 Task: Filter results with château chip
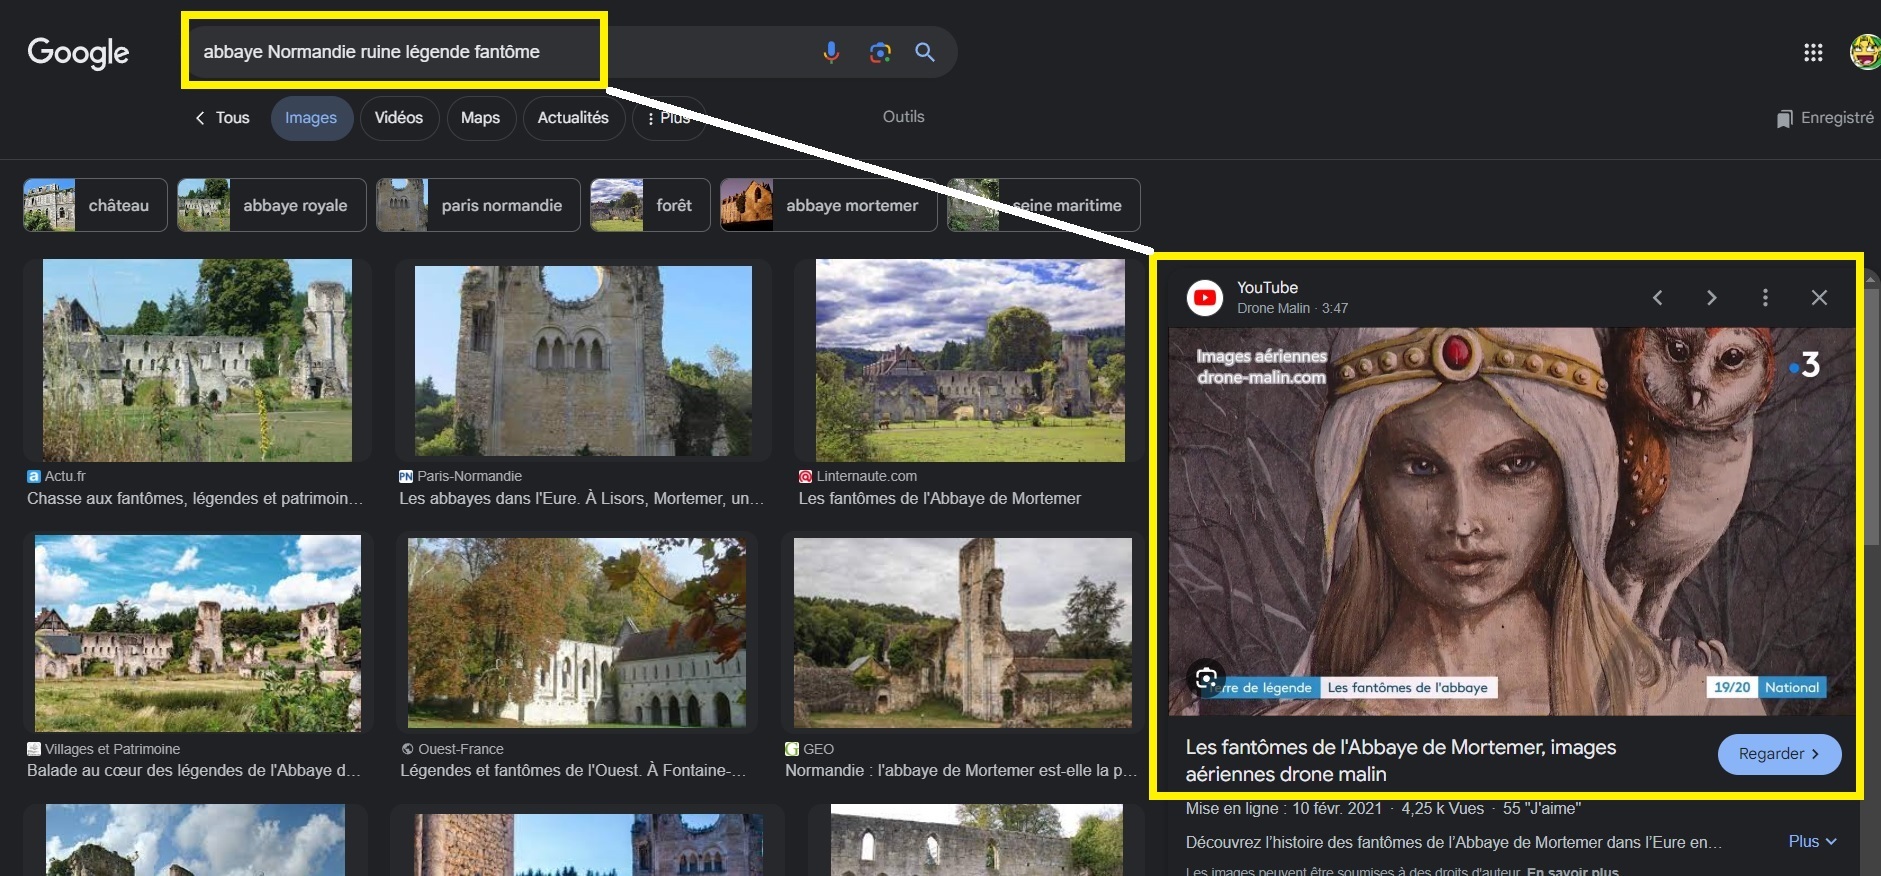[95, 205]
